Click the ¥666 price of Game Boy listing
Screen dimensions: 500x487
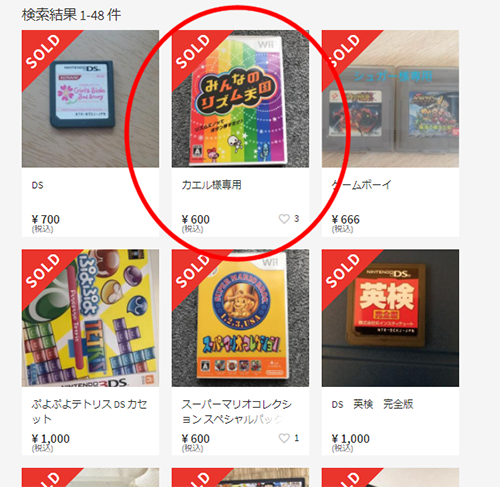(x=346, y=220)
